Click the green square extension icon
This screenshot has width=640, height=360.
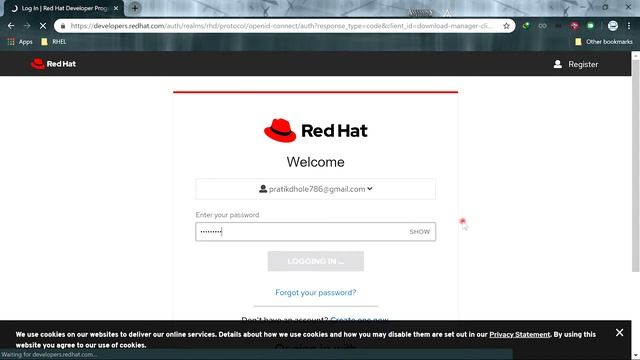click(x=590, y=26)
